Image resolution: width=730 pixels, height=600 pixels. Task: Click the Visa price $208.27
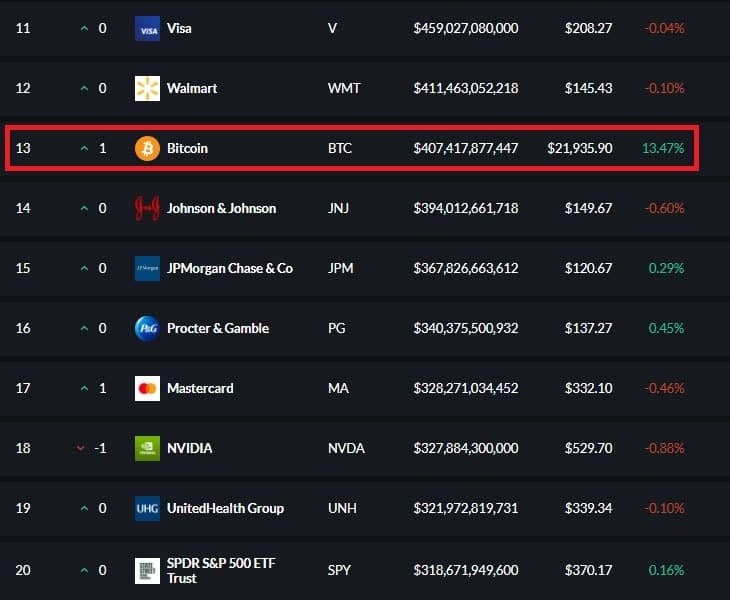(x=588, y=28)
